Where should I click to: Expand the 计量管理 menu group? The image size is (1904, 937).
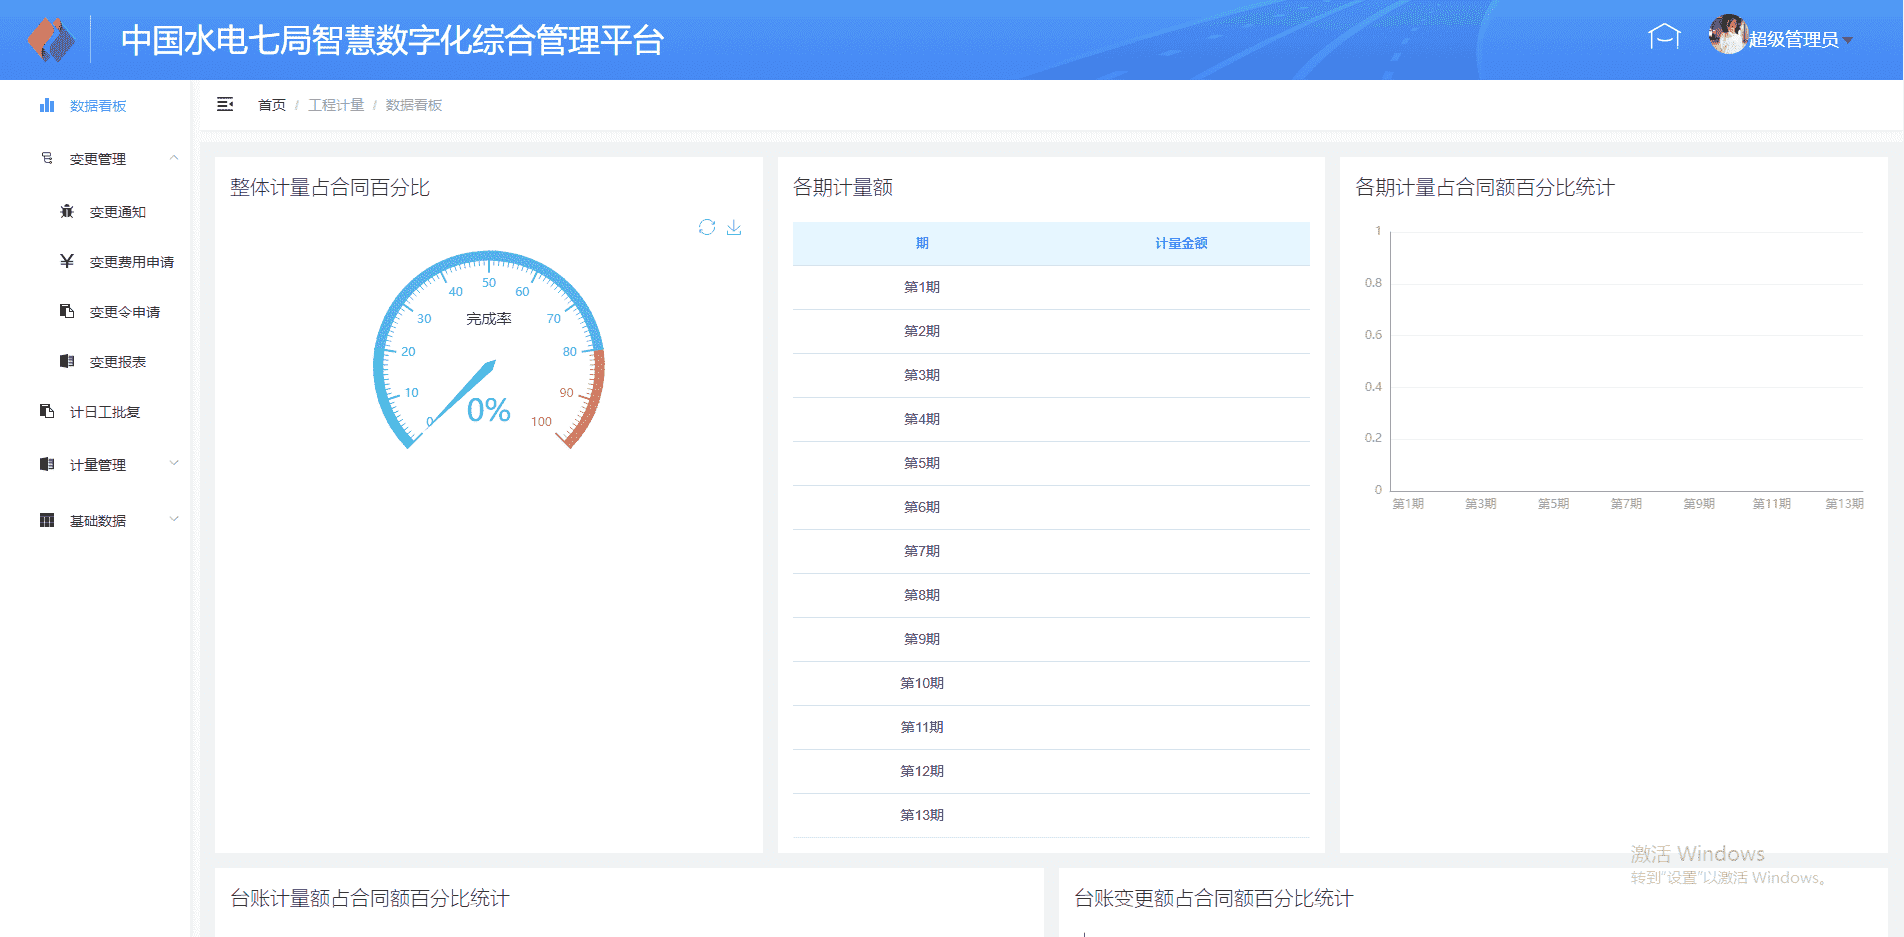[174, 464]
